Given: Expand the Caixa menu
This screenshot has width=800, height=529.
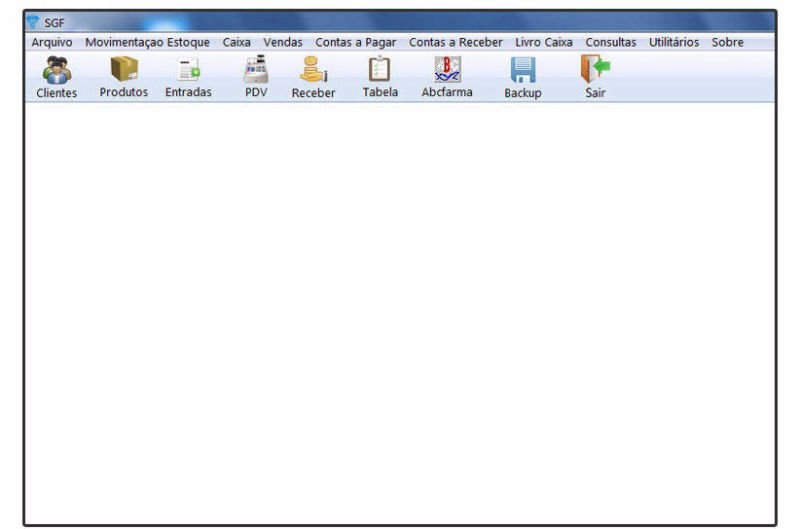Looking at the screenshot, I should pos(236,43).
